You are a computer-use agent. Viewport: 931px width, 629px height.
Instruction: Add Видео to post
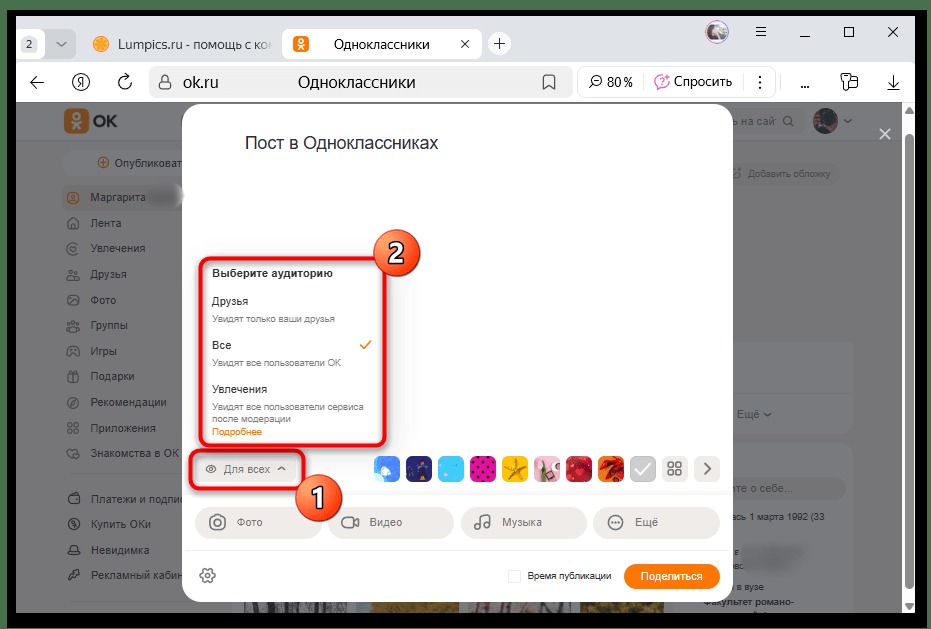pyautogui.click(x=390, y=522)
